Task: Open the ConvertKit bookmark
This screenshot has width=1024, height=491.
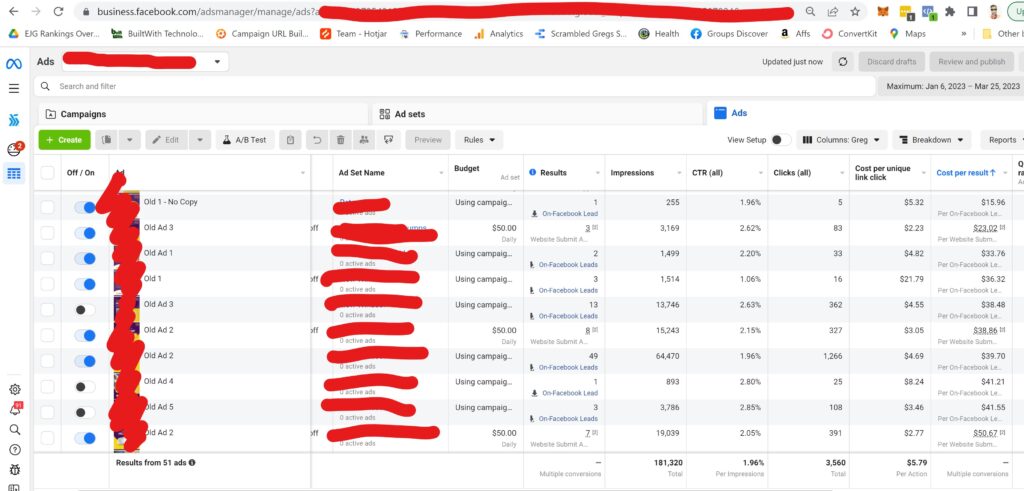Action: [850, 34]
